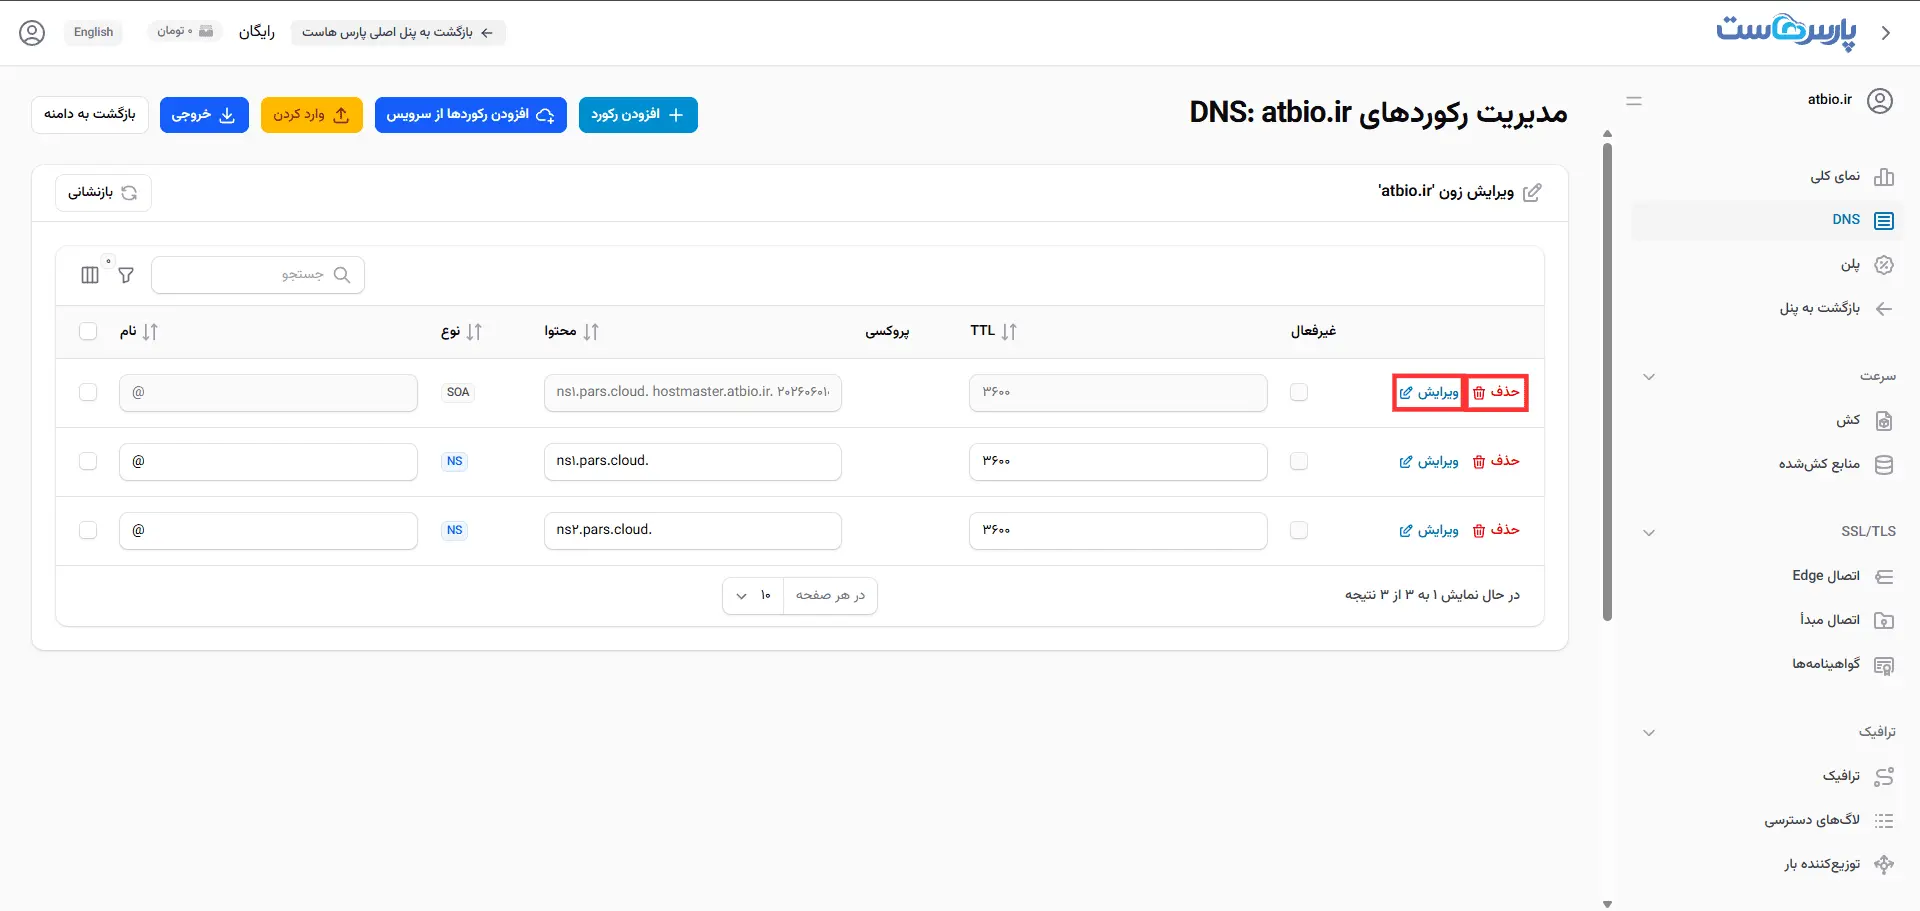Viewport: 1920px width, 911px height.
Task: Click the وارد کردن import button
Action: pos(312,115)
